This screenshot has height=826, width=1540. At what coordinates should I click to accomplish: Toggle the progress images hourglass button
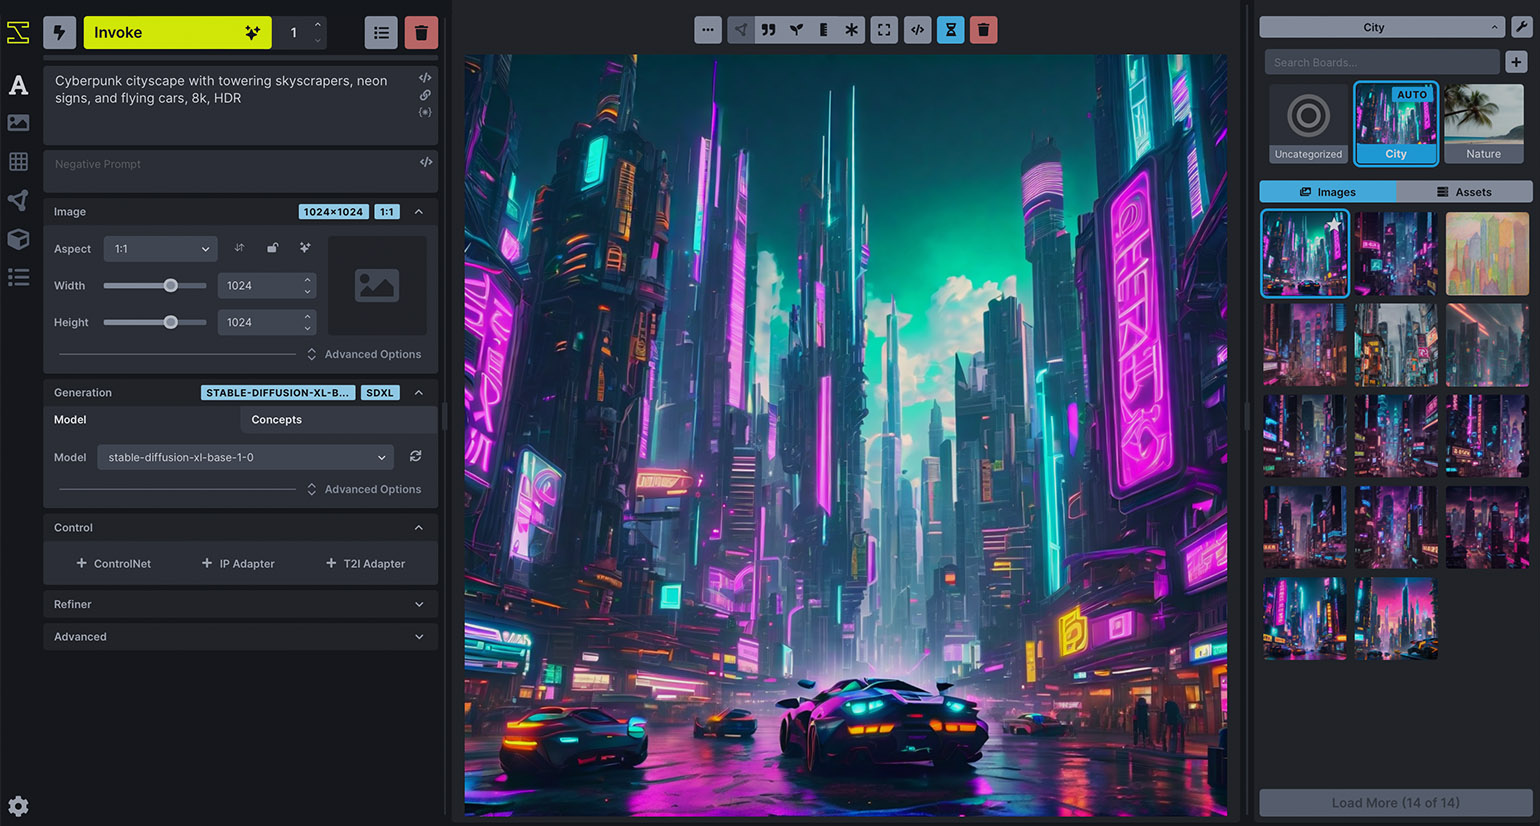pos(950,30)
